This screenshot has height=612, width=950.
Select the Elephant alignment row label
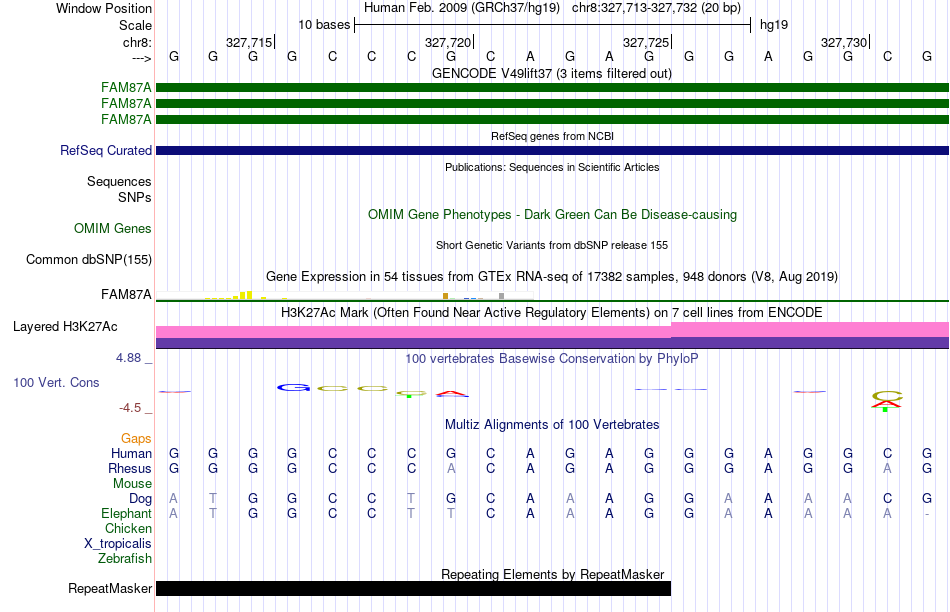tap(126, 513)
